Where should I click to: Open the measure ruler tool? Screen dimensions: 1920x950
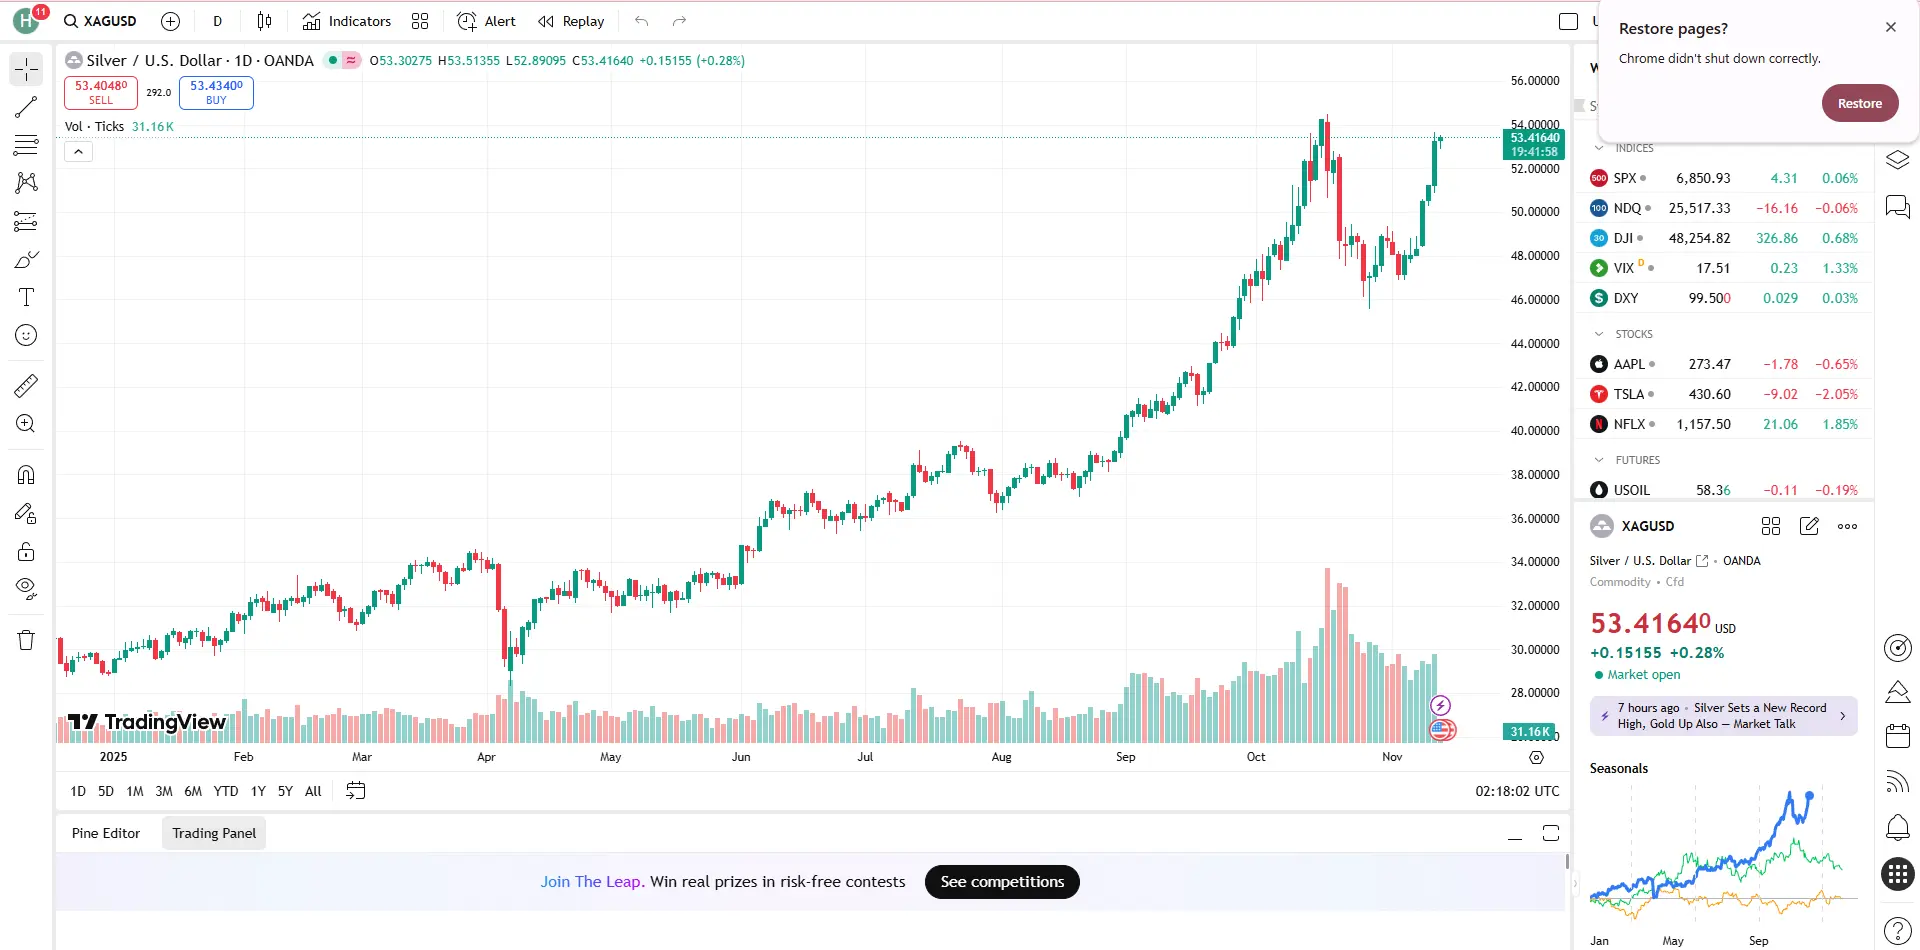pos(26,385)
